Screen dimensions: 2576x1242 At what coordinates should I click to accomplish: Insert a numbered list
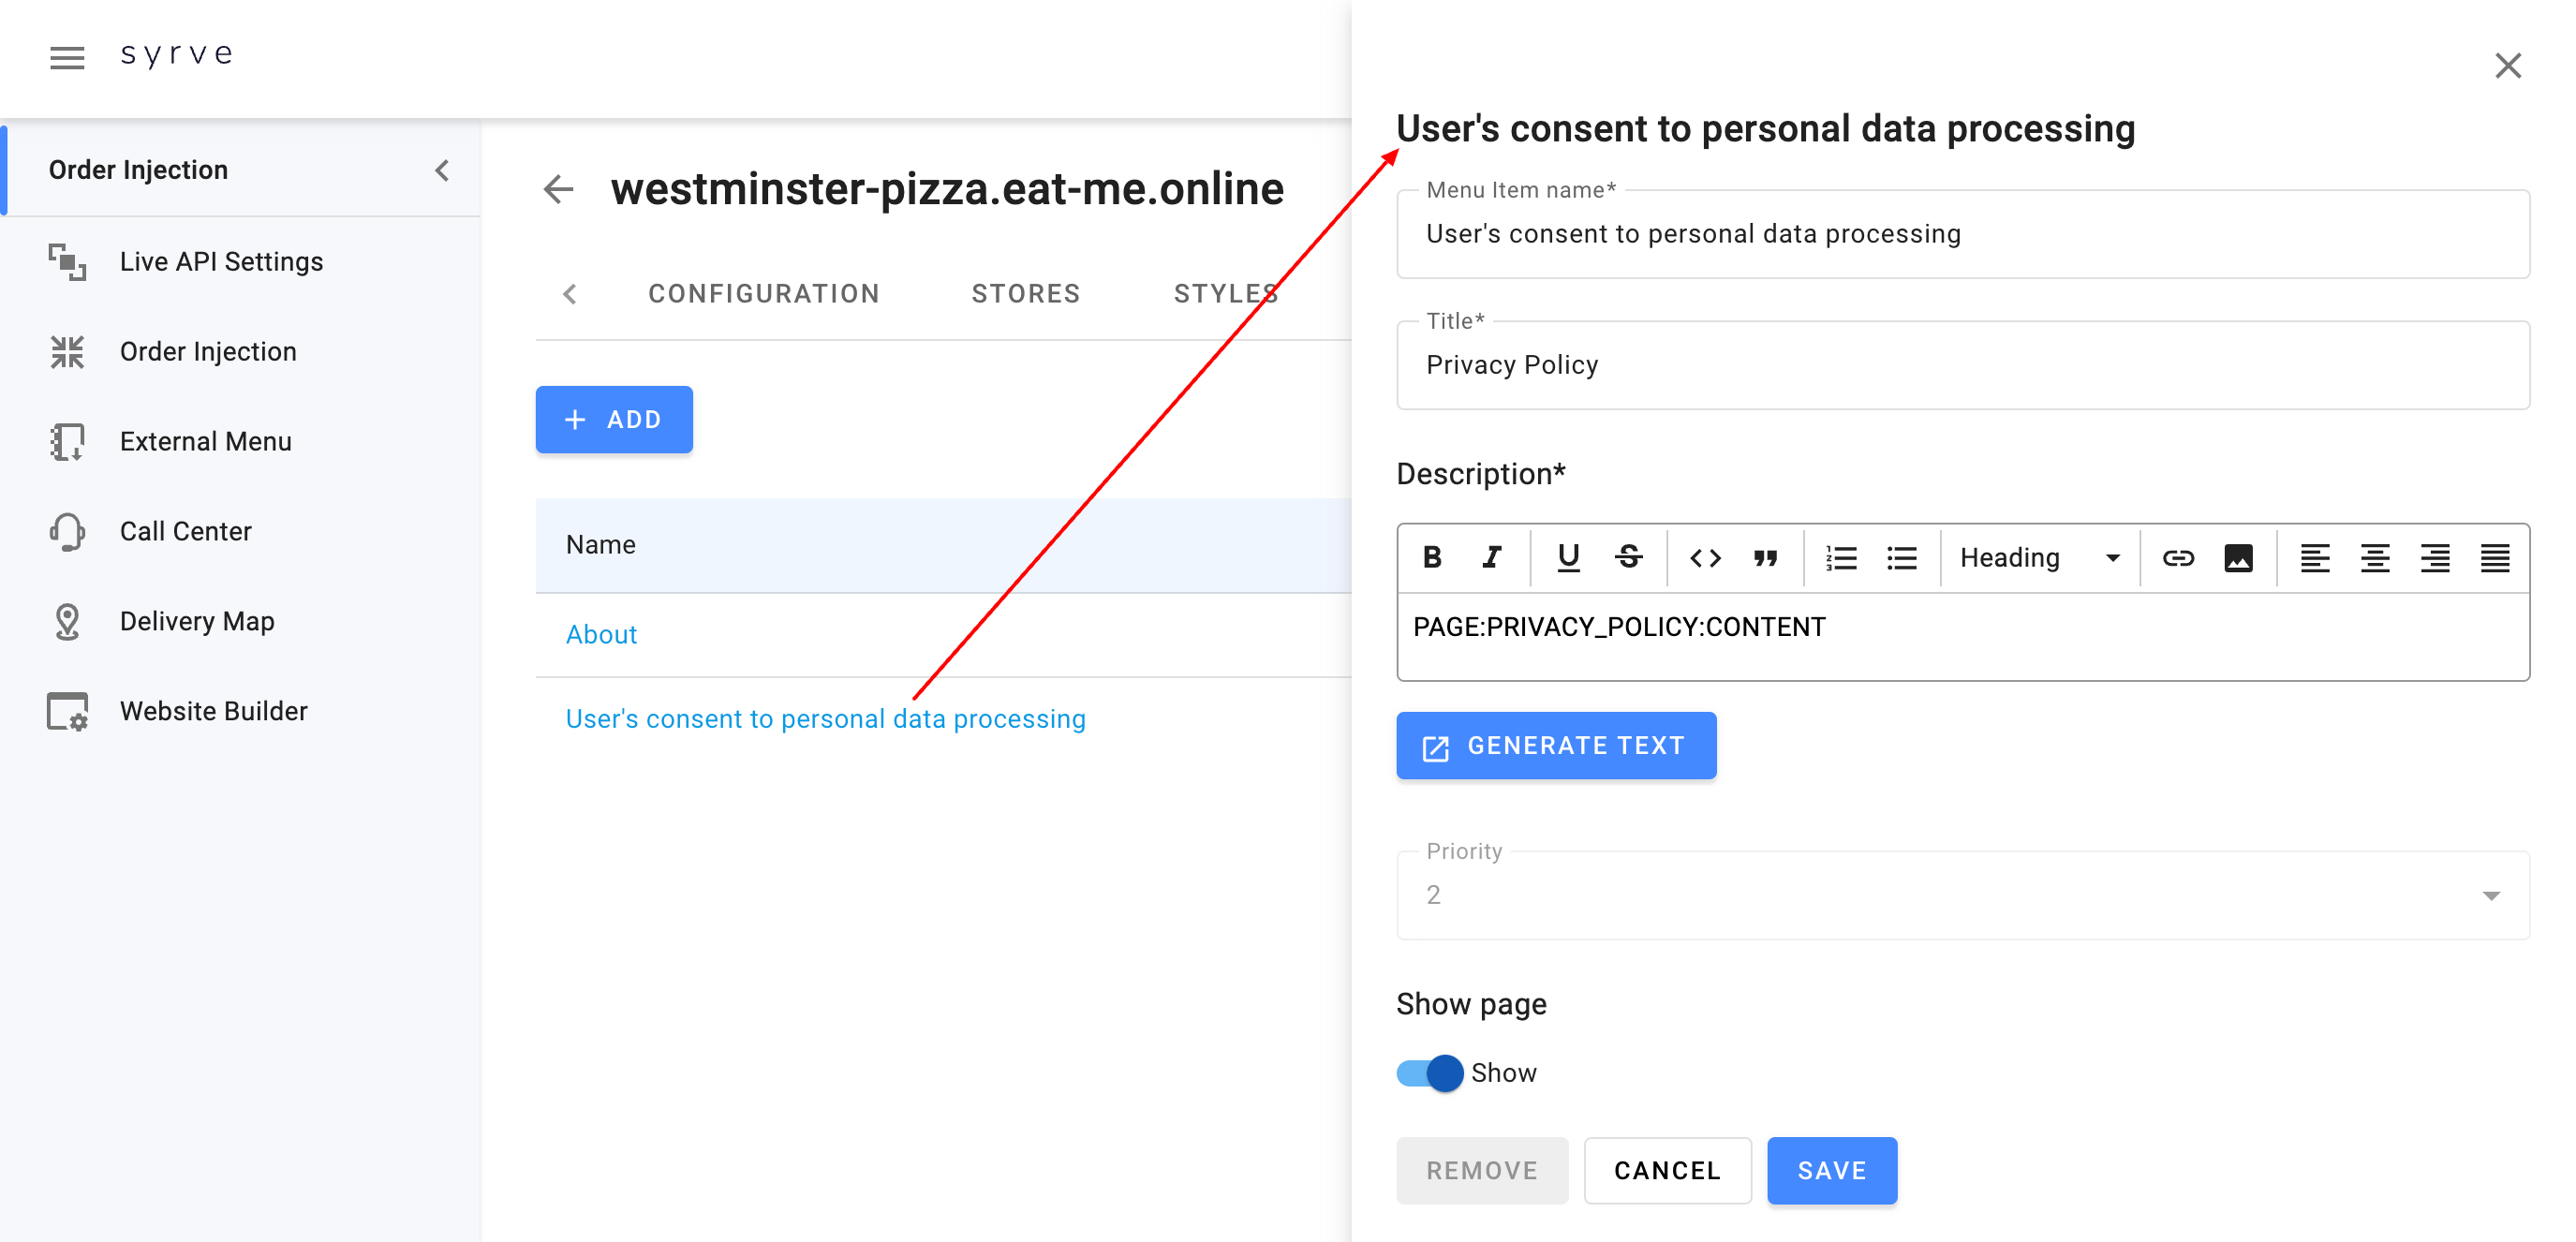(1841, 557)
